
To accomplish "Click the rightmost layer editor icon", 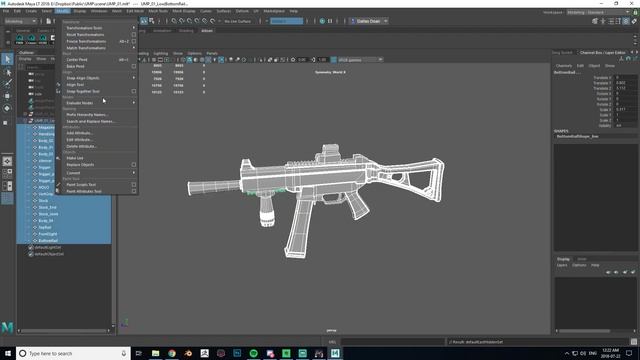I will click(633, 272).
